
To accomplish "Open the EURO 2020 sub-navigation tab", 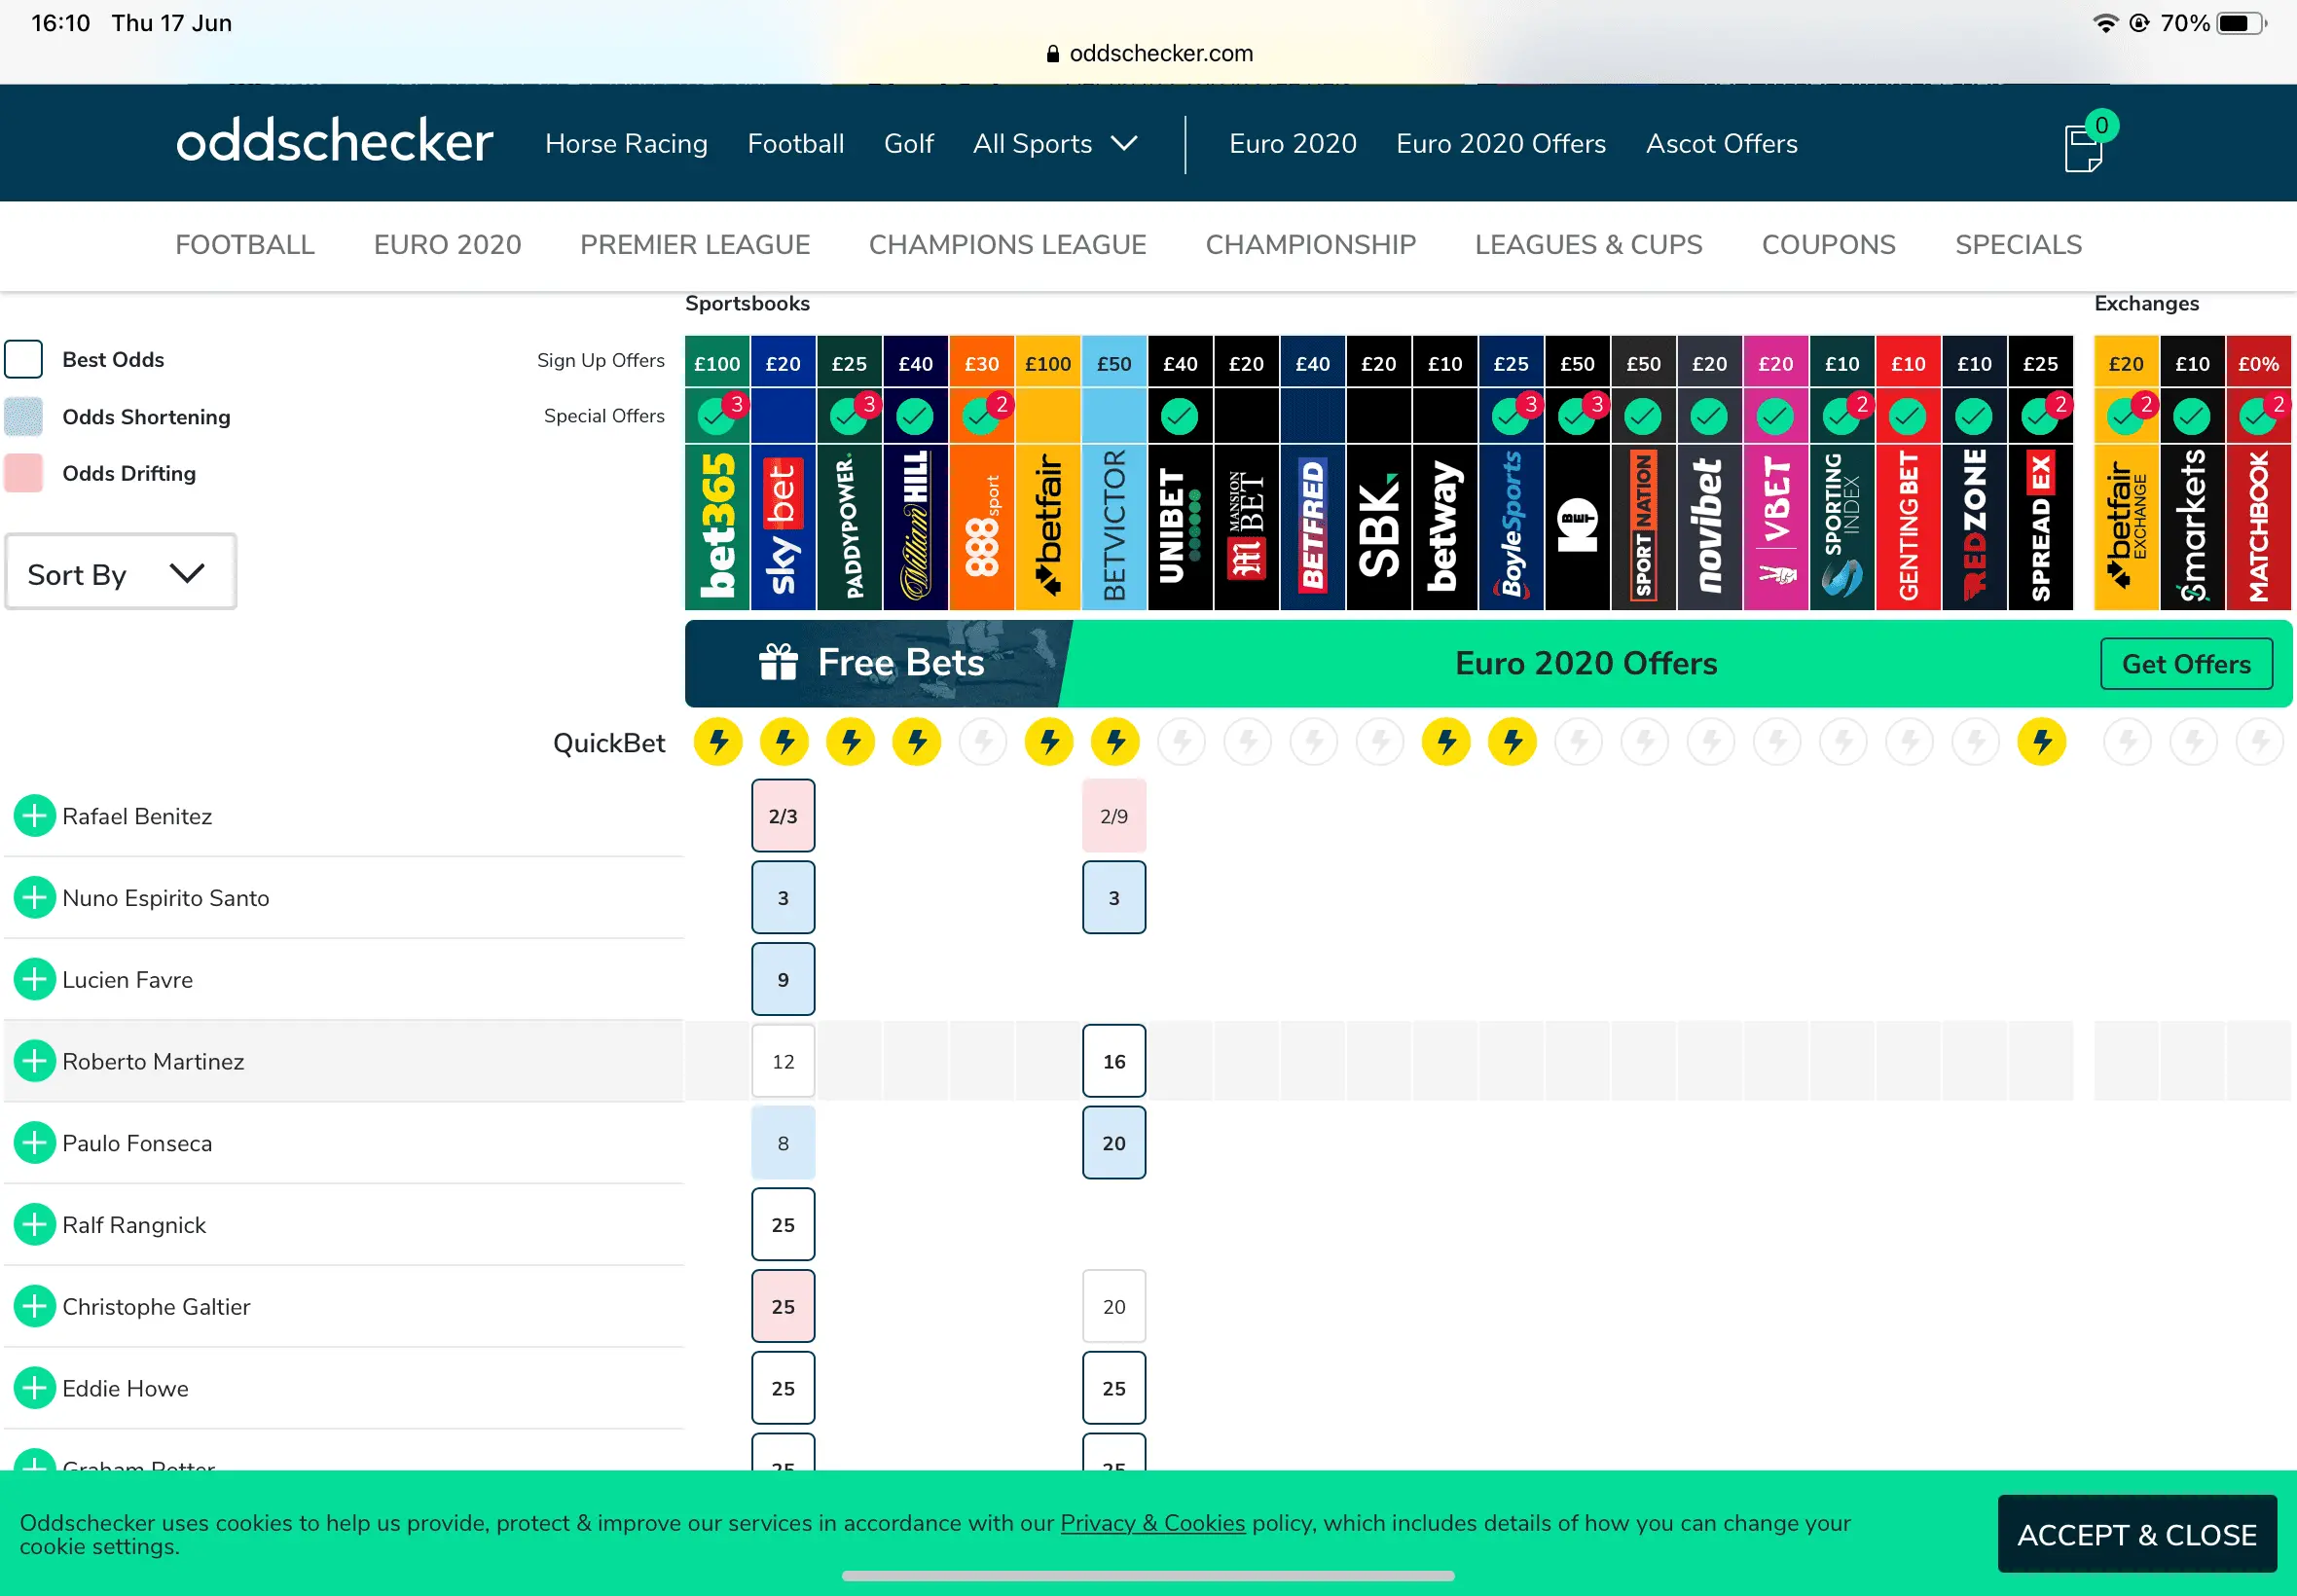I will 447,245.
